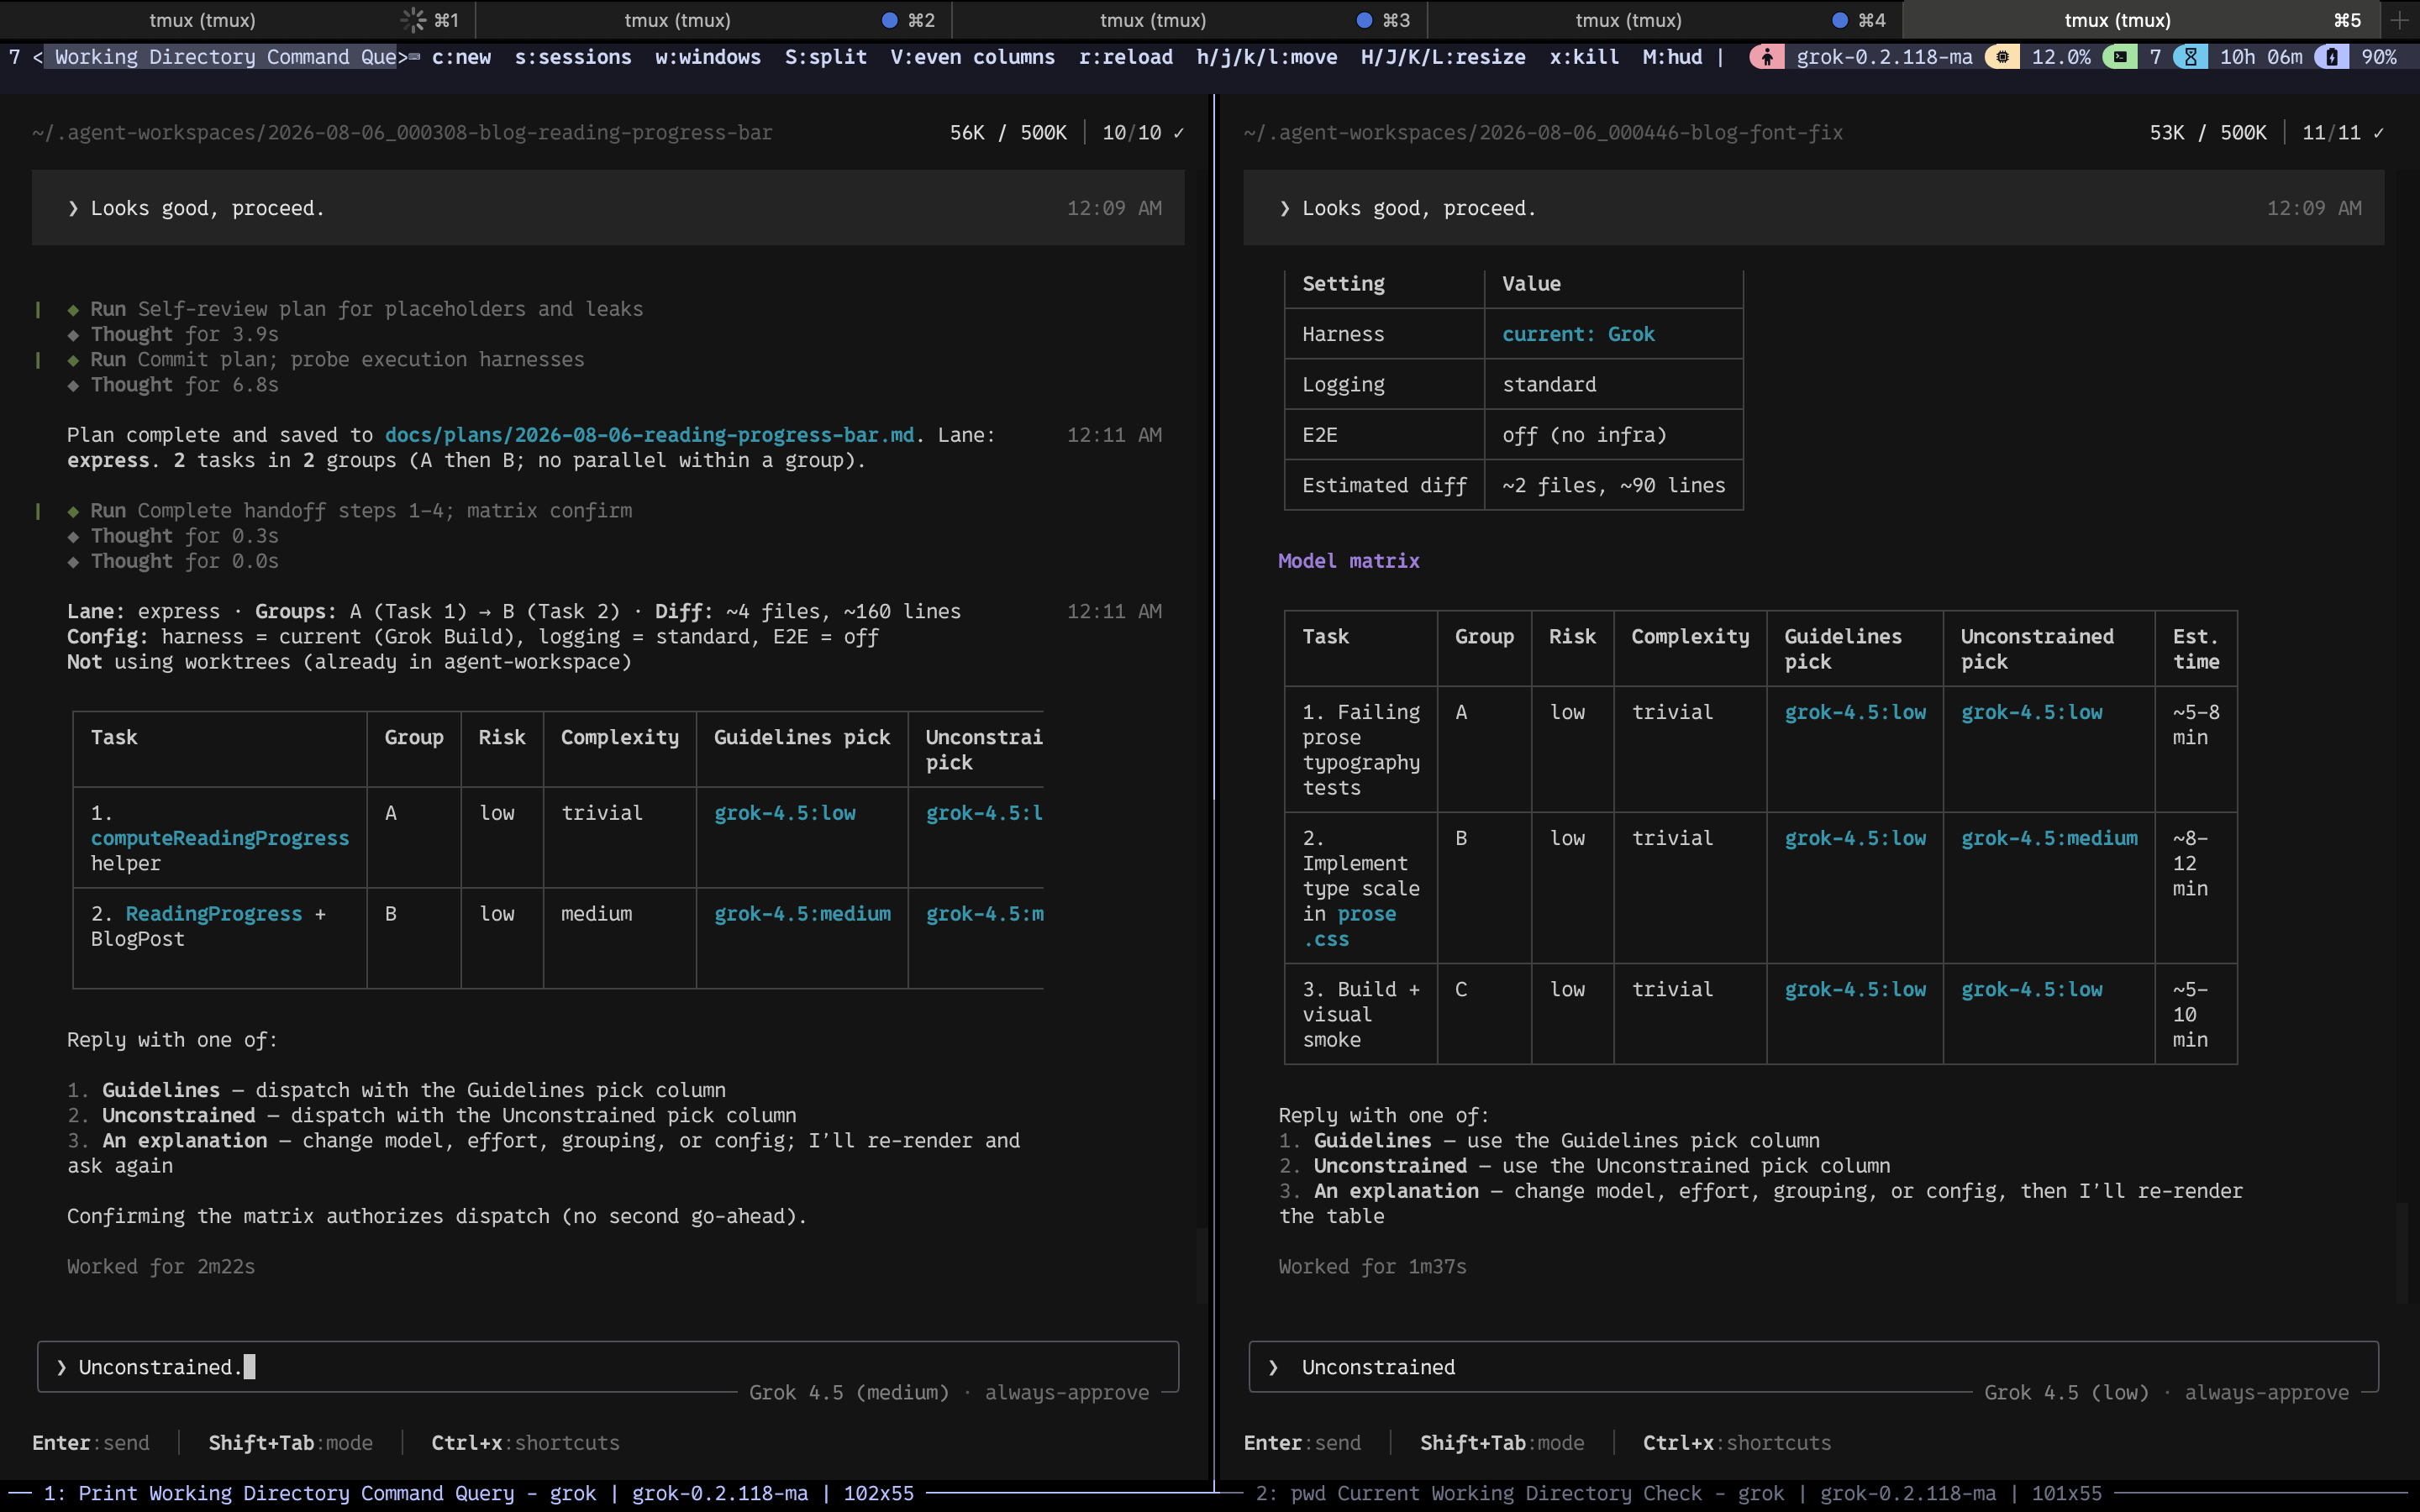Click the blue activity dot on tab ⌘2
2420x1512 pixels.
889,20
